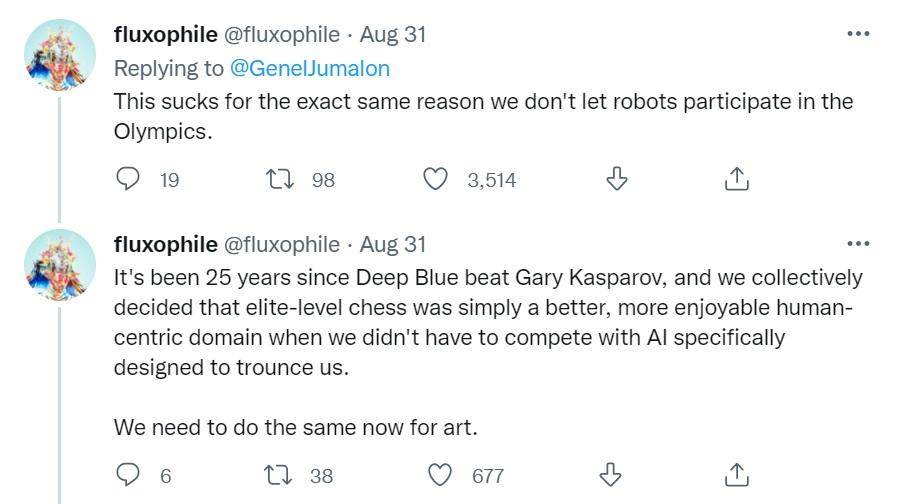Open the @GenelJumalon profile link
Viewport: 897px width, 504px height.
309,69
